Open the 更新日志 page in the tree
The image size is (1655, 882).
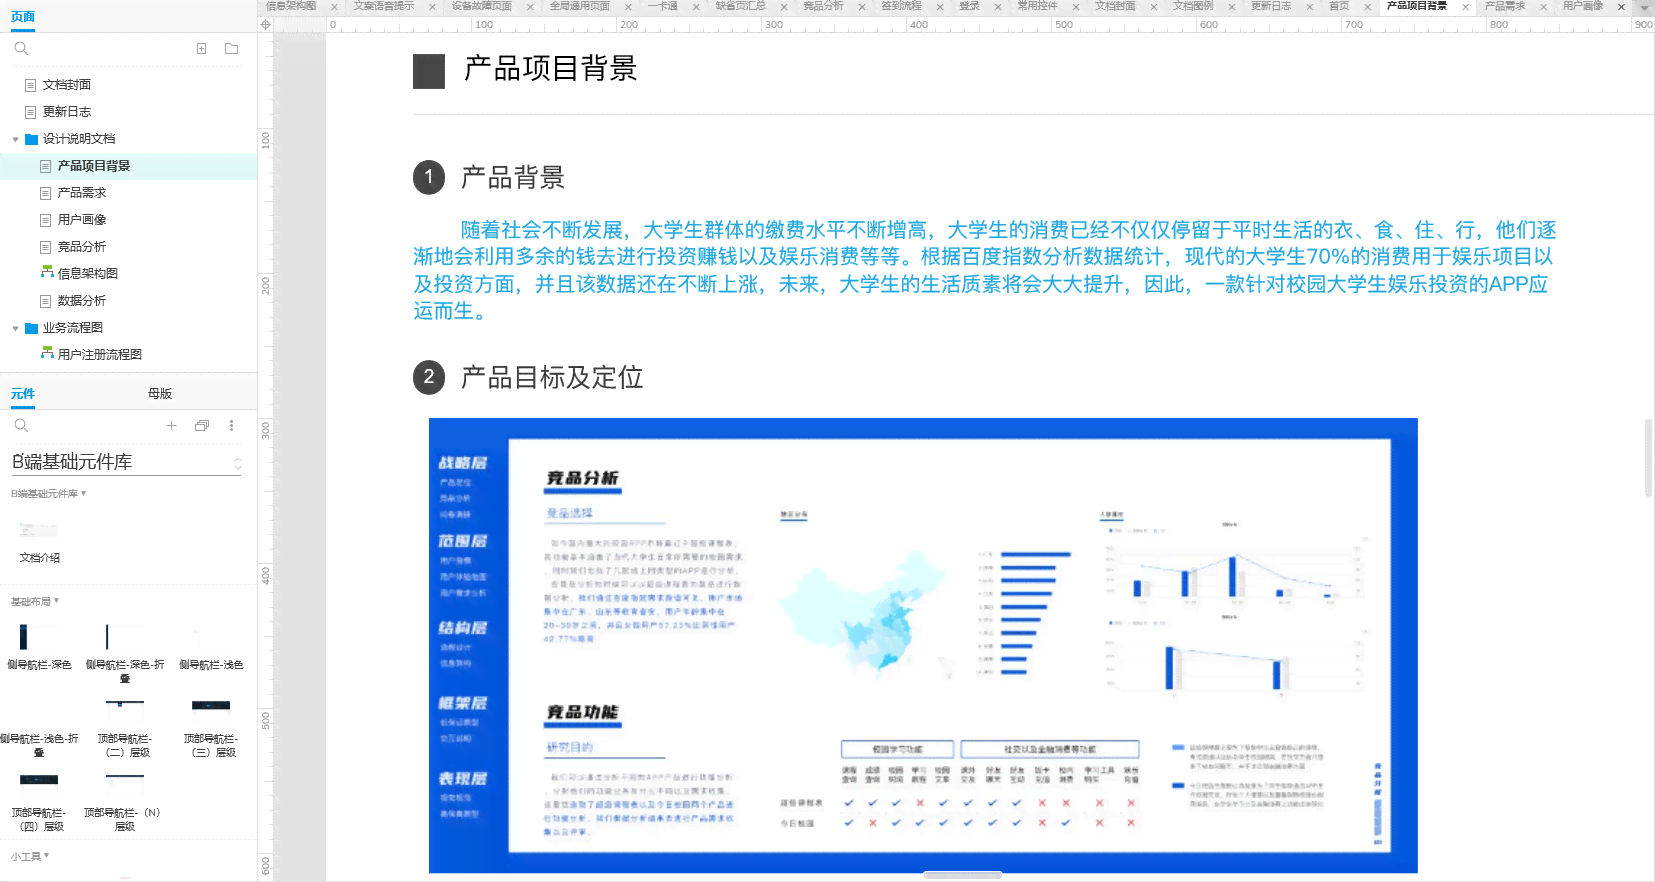(67, 112)
